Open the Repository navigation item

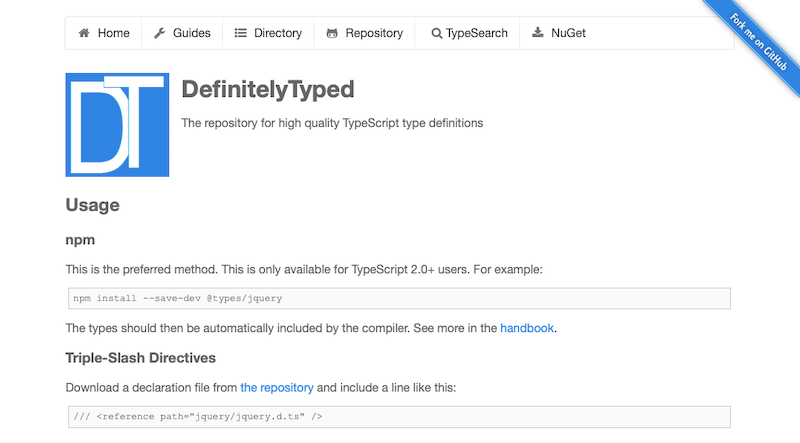coord(374,33)
